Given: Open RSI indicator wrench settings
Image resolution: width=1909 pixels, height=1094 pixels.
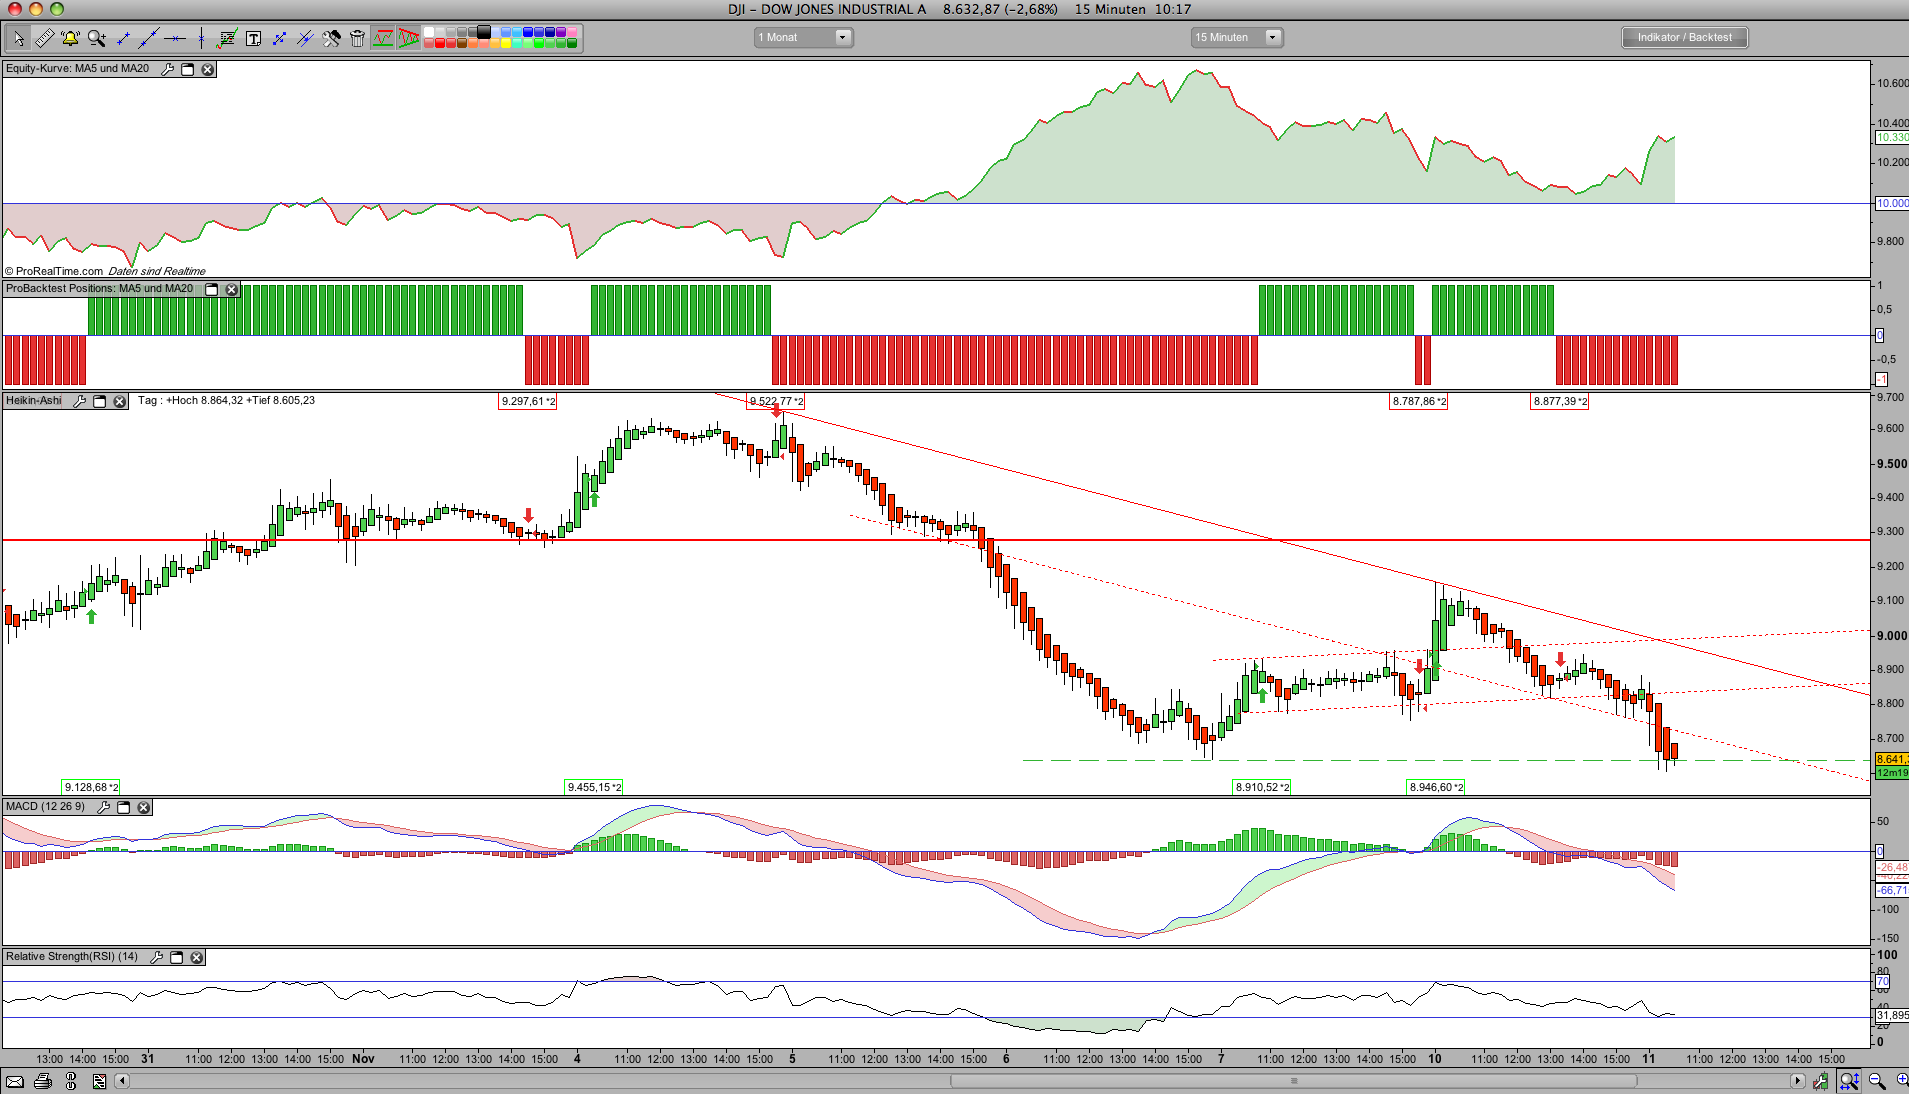Looking at the screenshot, I should tap(156, 957).
